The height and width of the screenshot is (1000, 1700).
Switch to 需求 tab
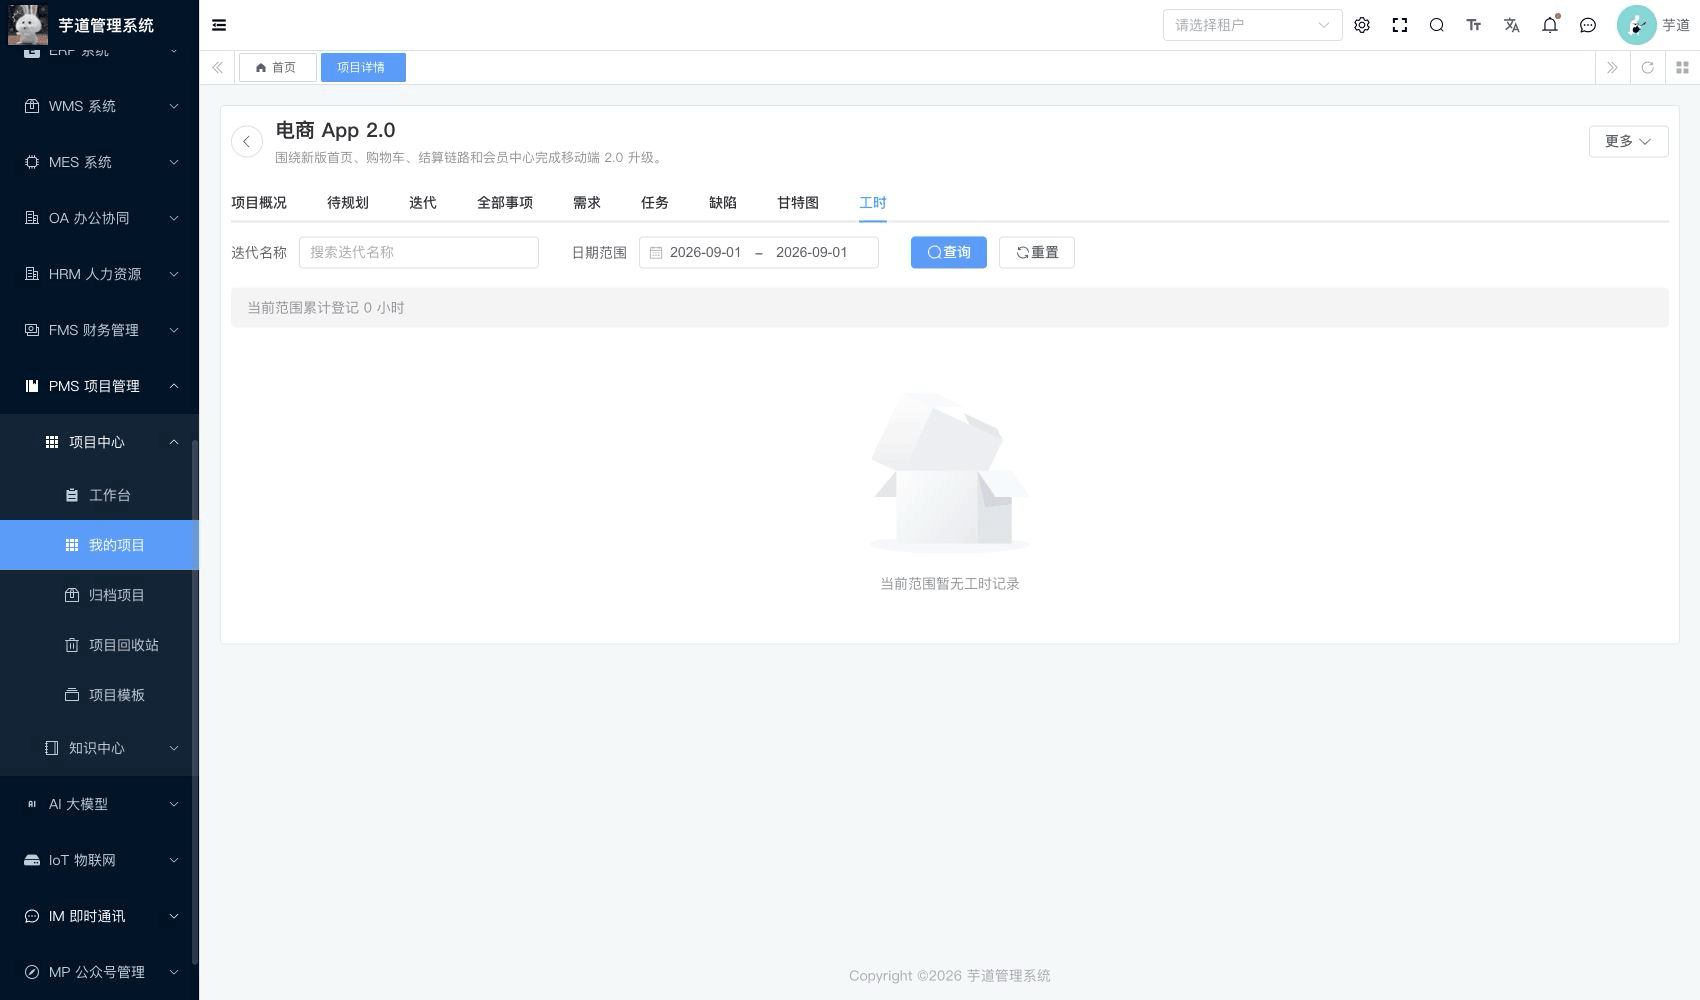pyautogui.click(x=587, y=202)
